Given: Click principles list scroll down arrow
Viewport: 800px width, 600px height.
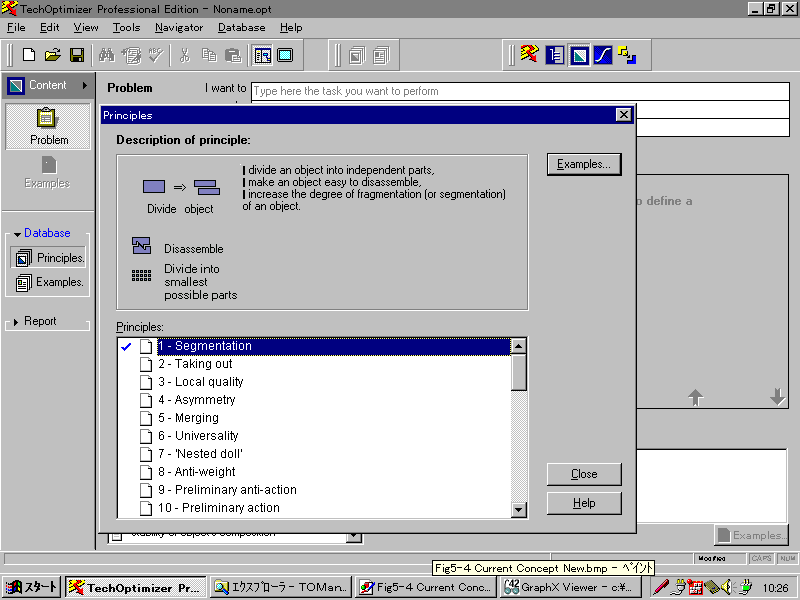Looking at the screenshot, I should click(518, 510).
